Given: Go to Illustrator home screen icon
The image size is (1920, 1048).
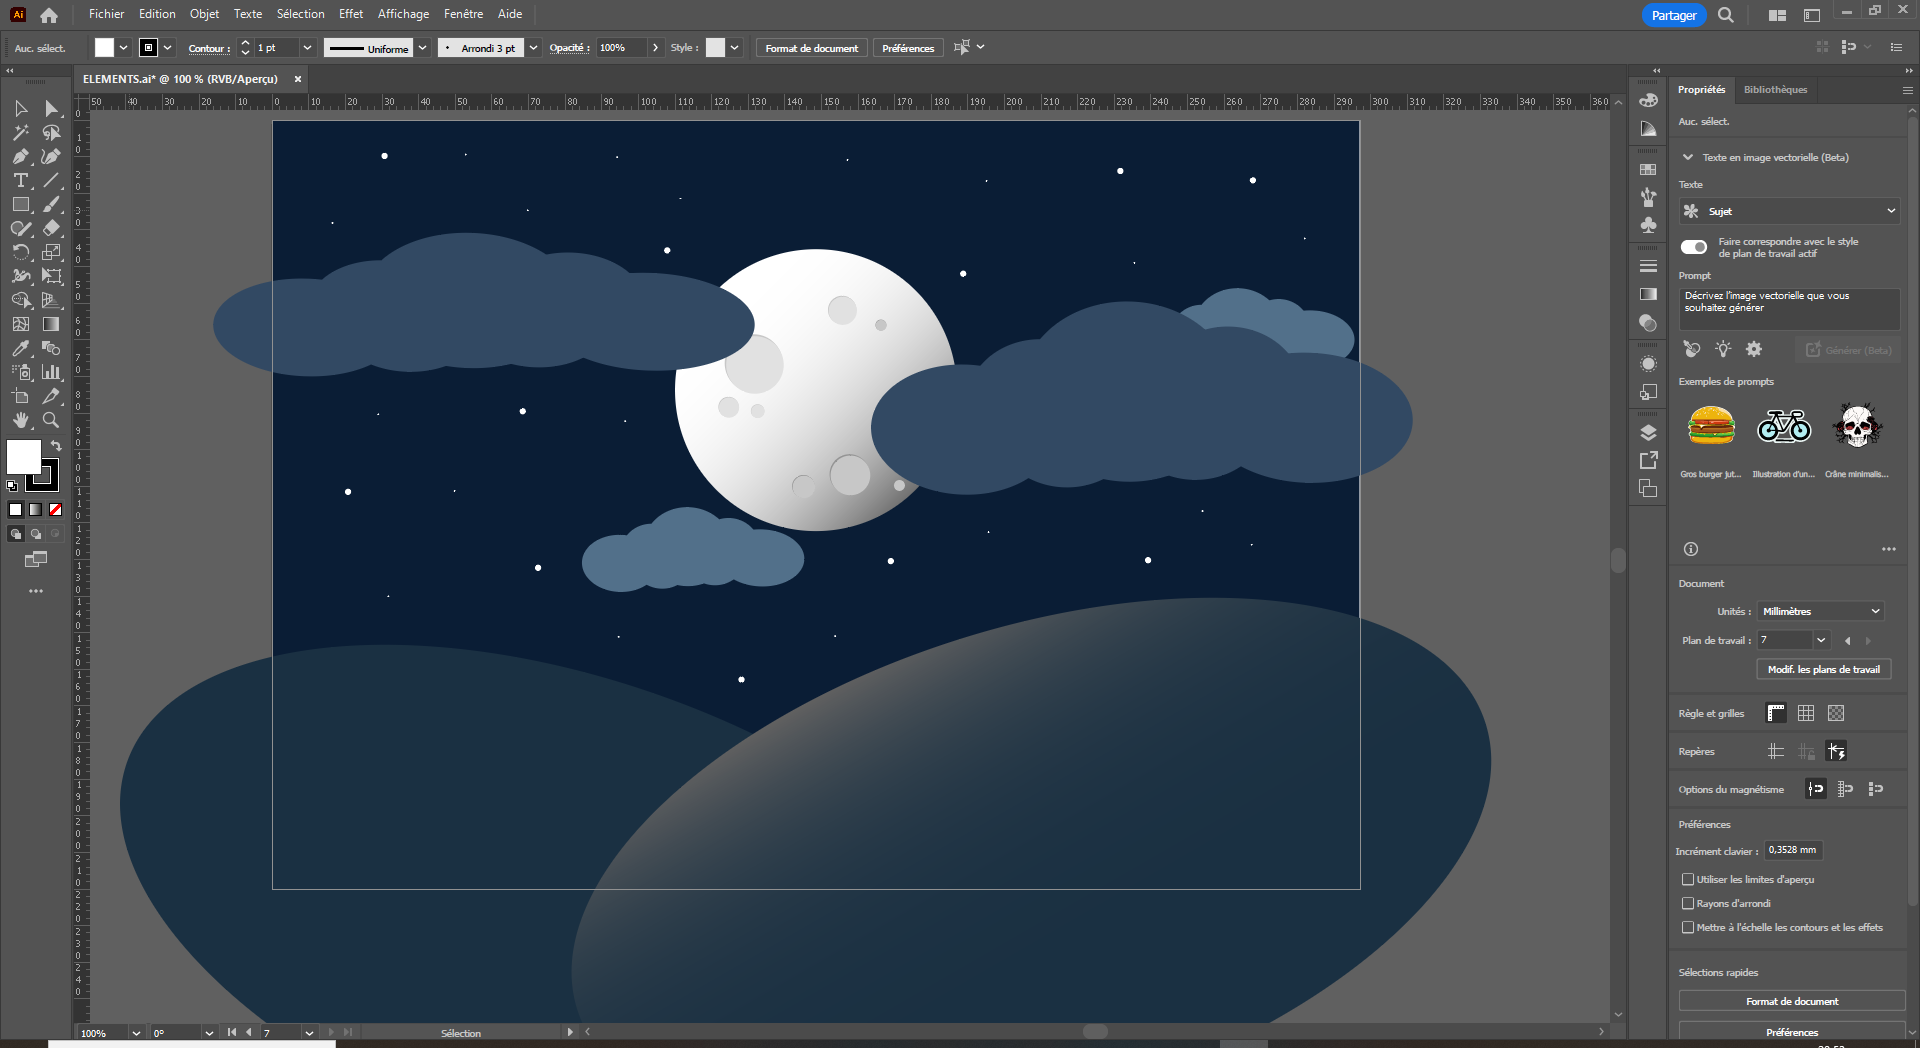Looking at the screenshot, I should click(x=49, y=15).
